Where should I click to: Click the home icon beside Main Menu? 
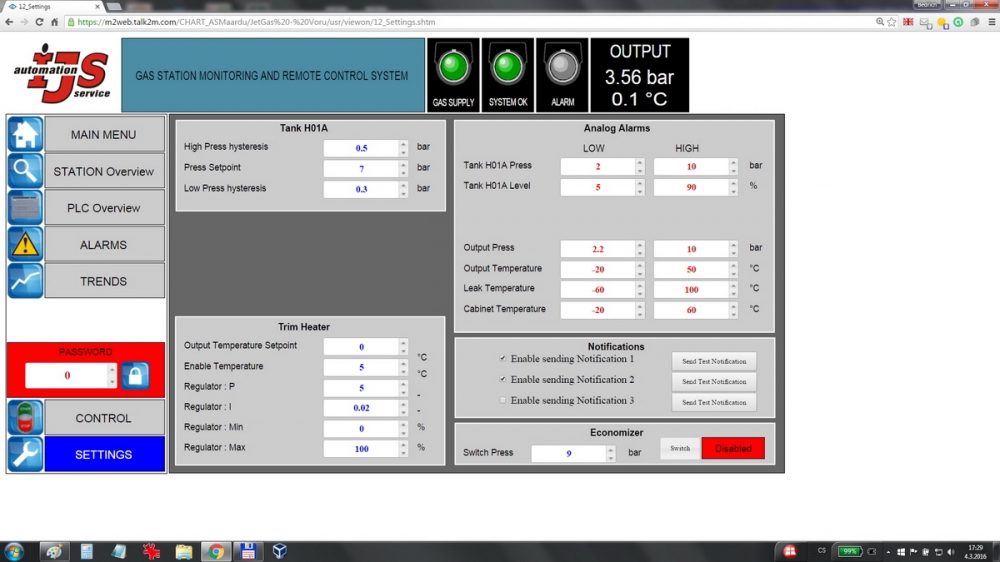25,134
